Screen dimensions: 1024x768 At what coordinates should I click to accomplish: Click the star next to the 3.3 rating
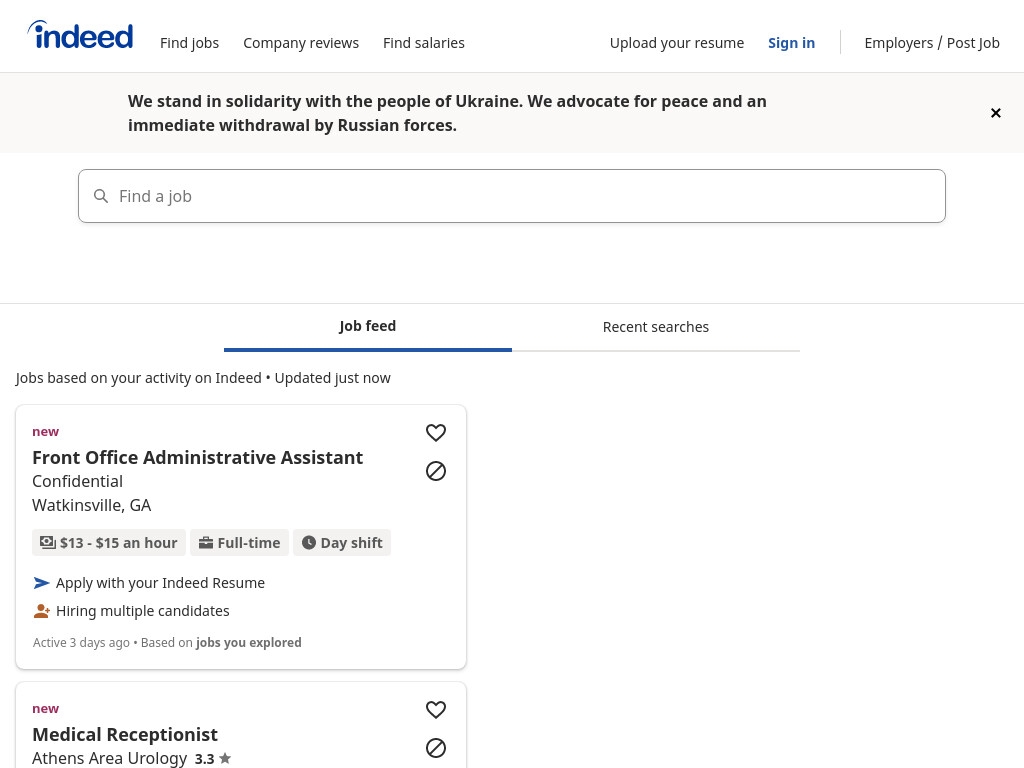coord(225,758)
